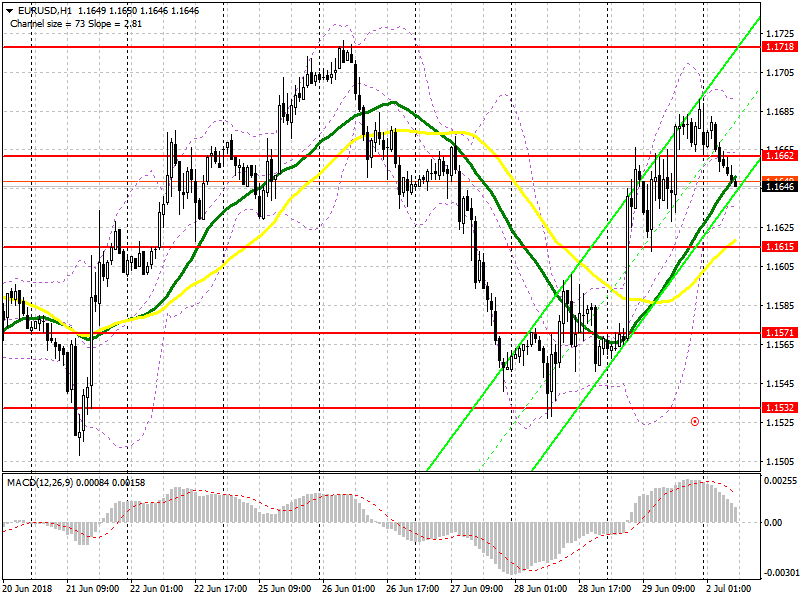
Task: Select the red 1.1532 price level tag
Action: [780, 408]
